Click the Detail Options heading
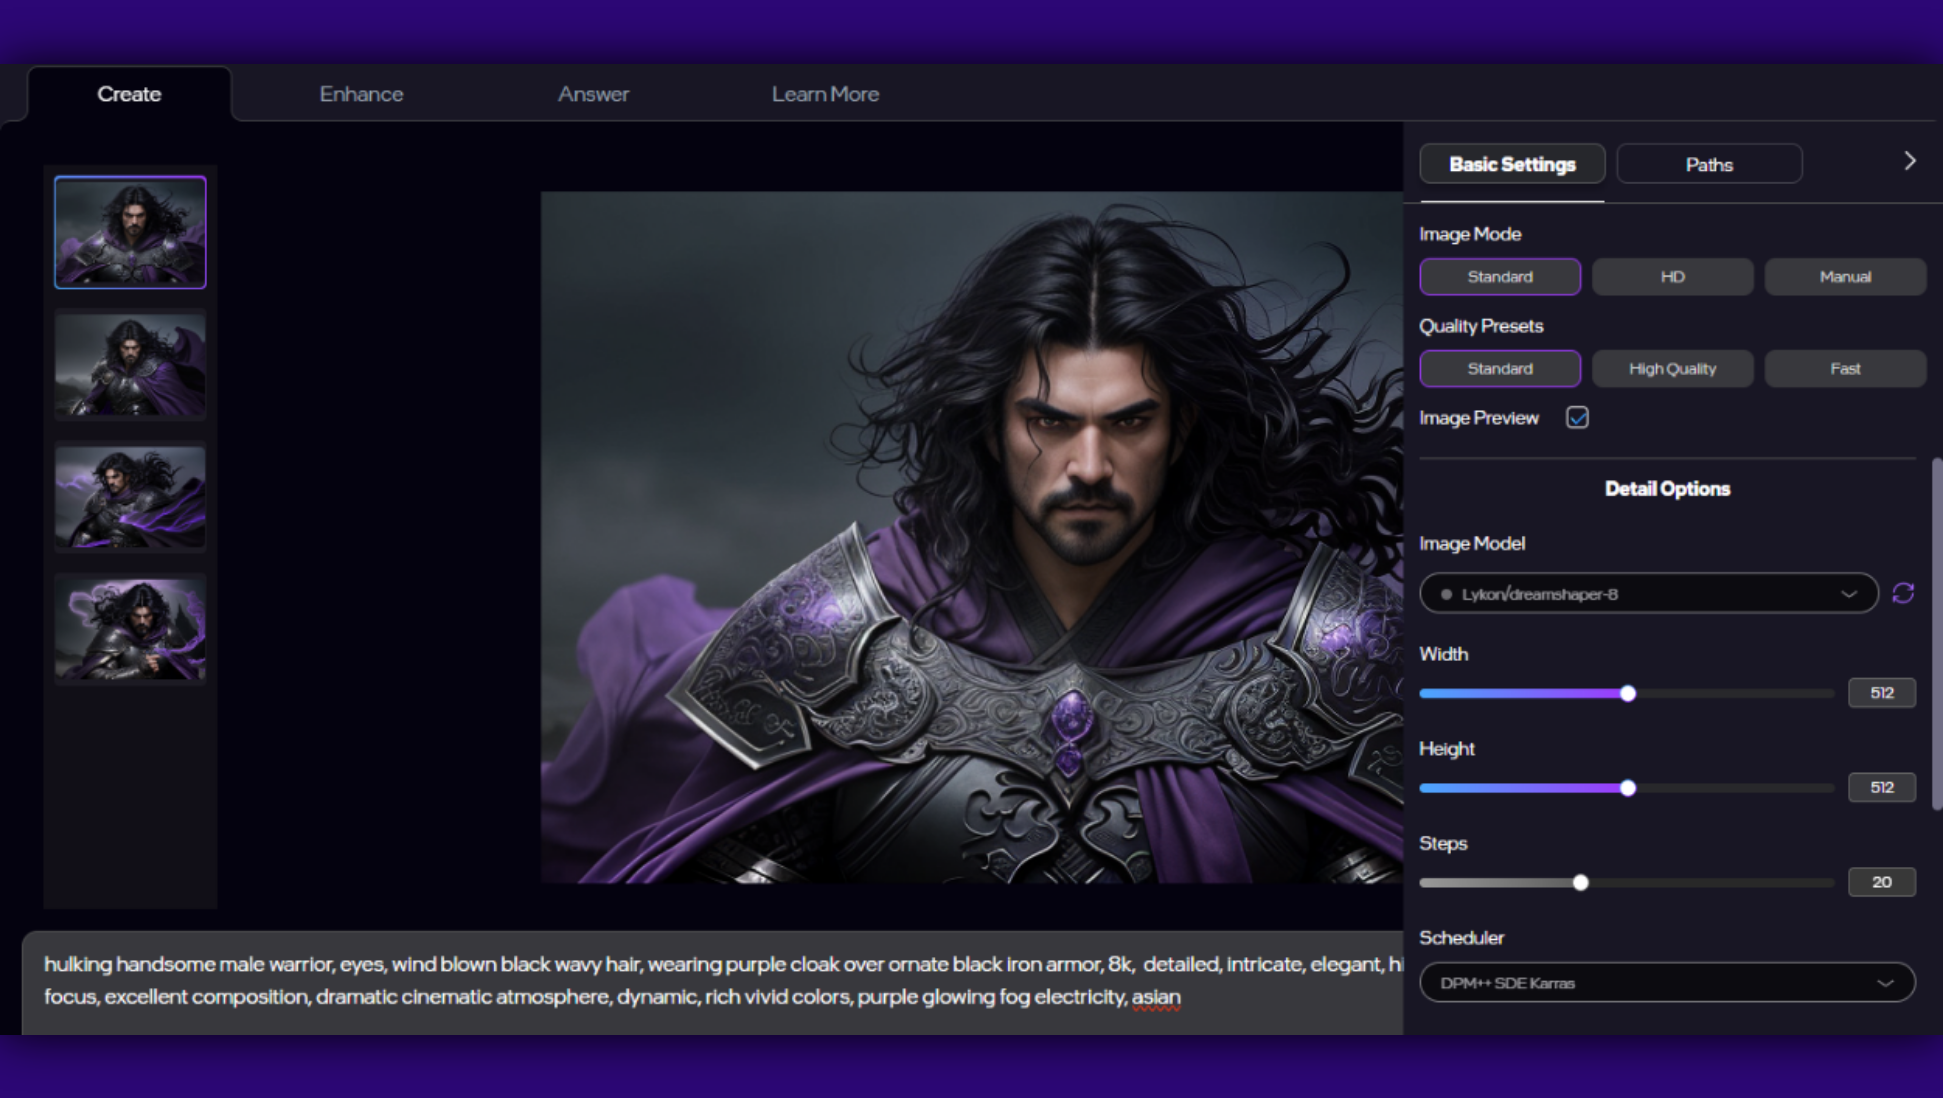Viewport: 1943px width, 1098px height. 1667,489
